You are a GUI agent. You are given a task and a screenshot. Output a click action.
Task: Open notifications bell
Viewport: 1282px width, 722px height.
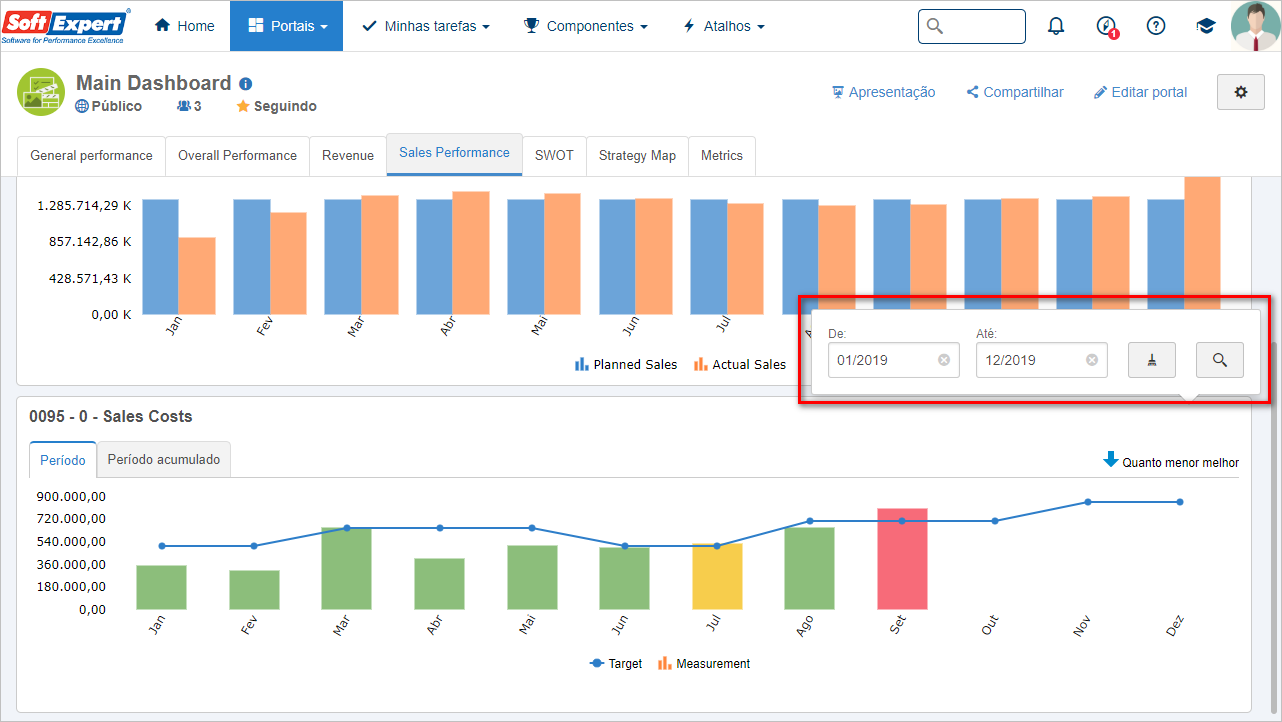pos(1056,26)
